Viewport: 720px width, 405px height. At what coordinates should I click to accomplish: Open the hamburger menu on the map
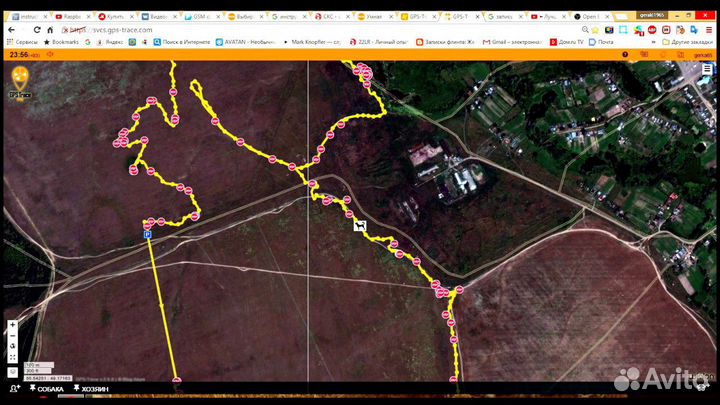point(707,69)
